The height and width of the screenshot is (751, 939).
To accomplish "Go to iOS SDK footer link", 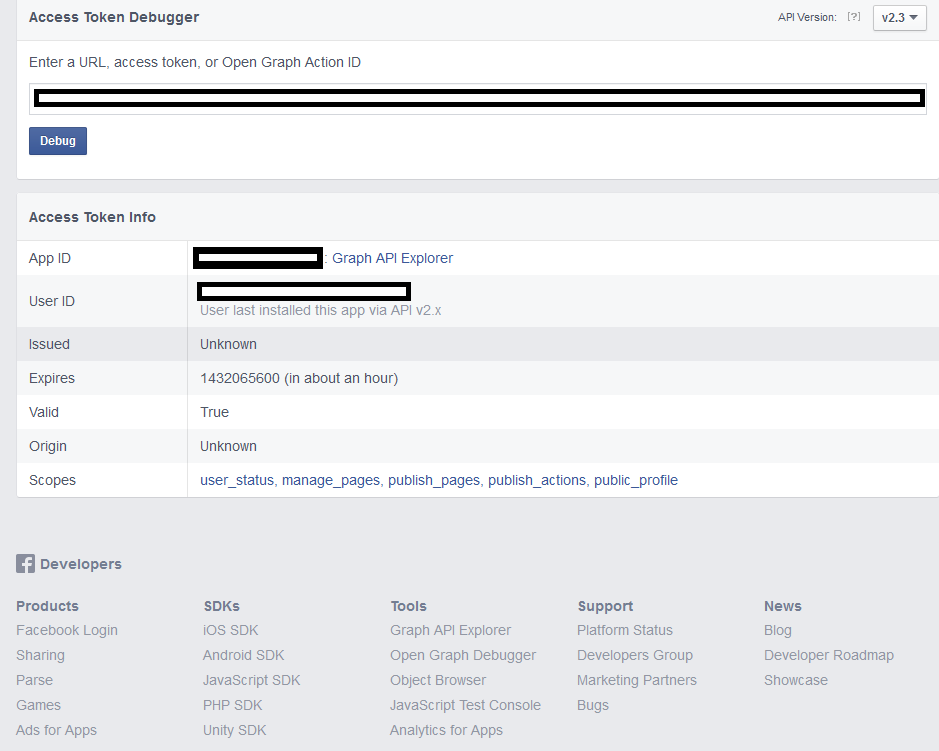I will [x=231, y=630].
